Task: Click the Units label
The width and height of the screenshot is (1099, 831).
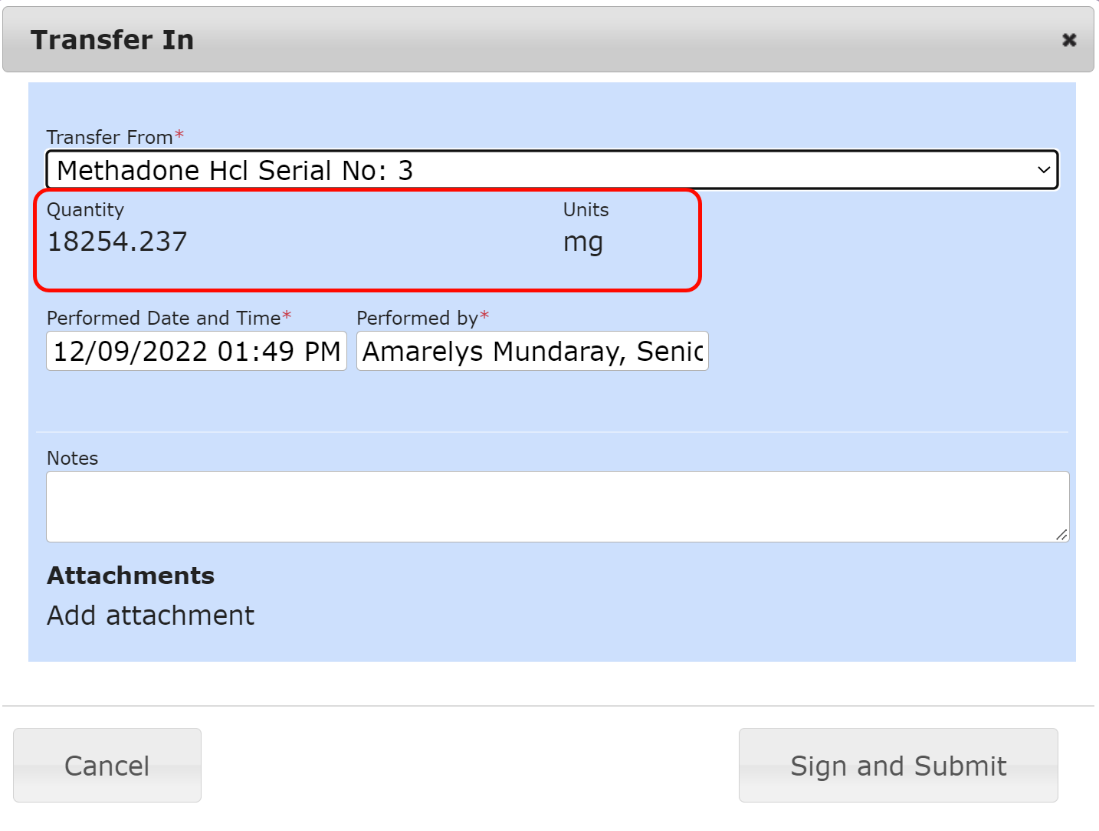Action: tap(586, 210)
